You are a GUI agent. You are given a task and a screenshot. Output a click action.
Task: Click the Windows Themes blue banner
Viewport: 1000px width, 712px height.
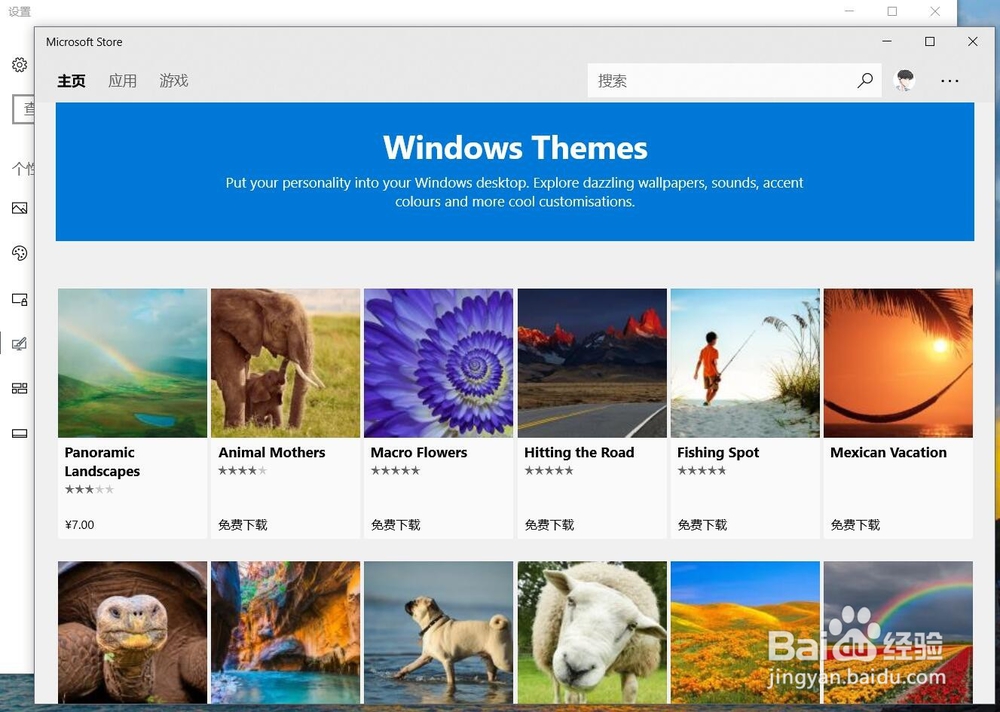515,172
